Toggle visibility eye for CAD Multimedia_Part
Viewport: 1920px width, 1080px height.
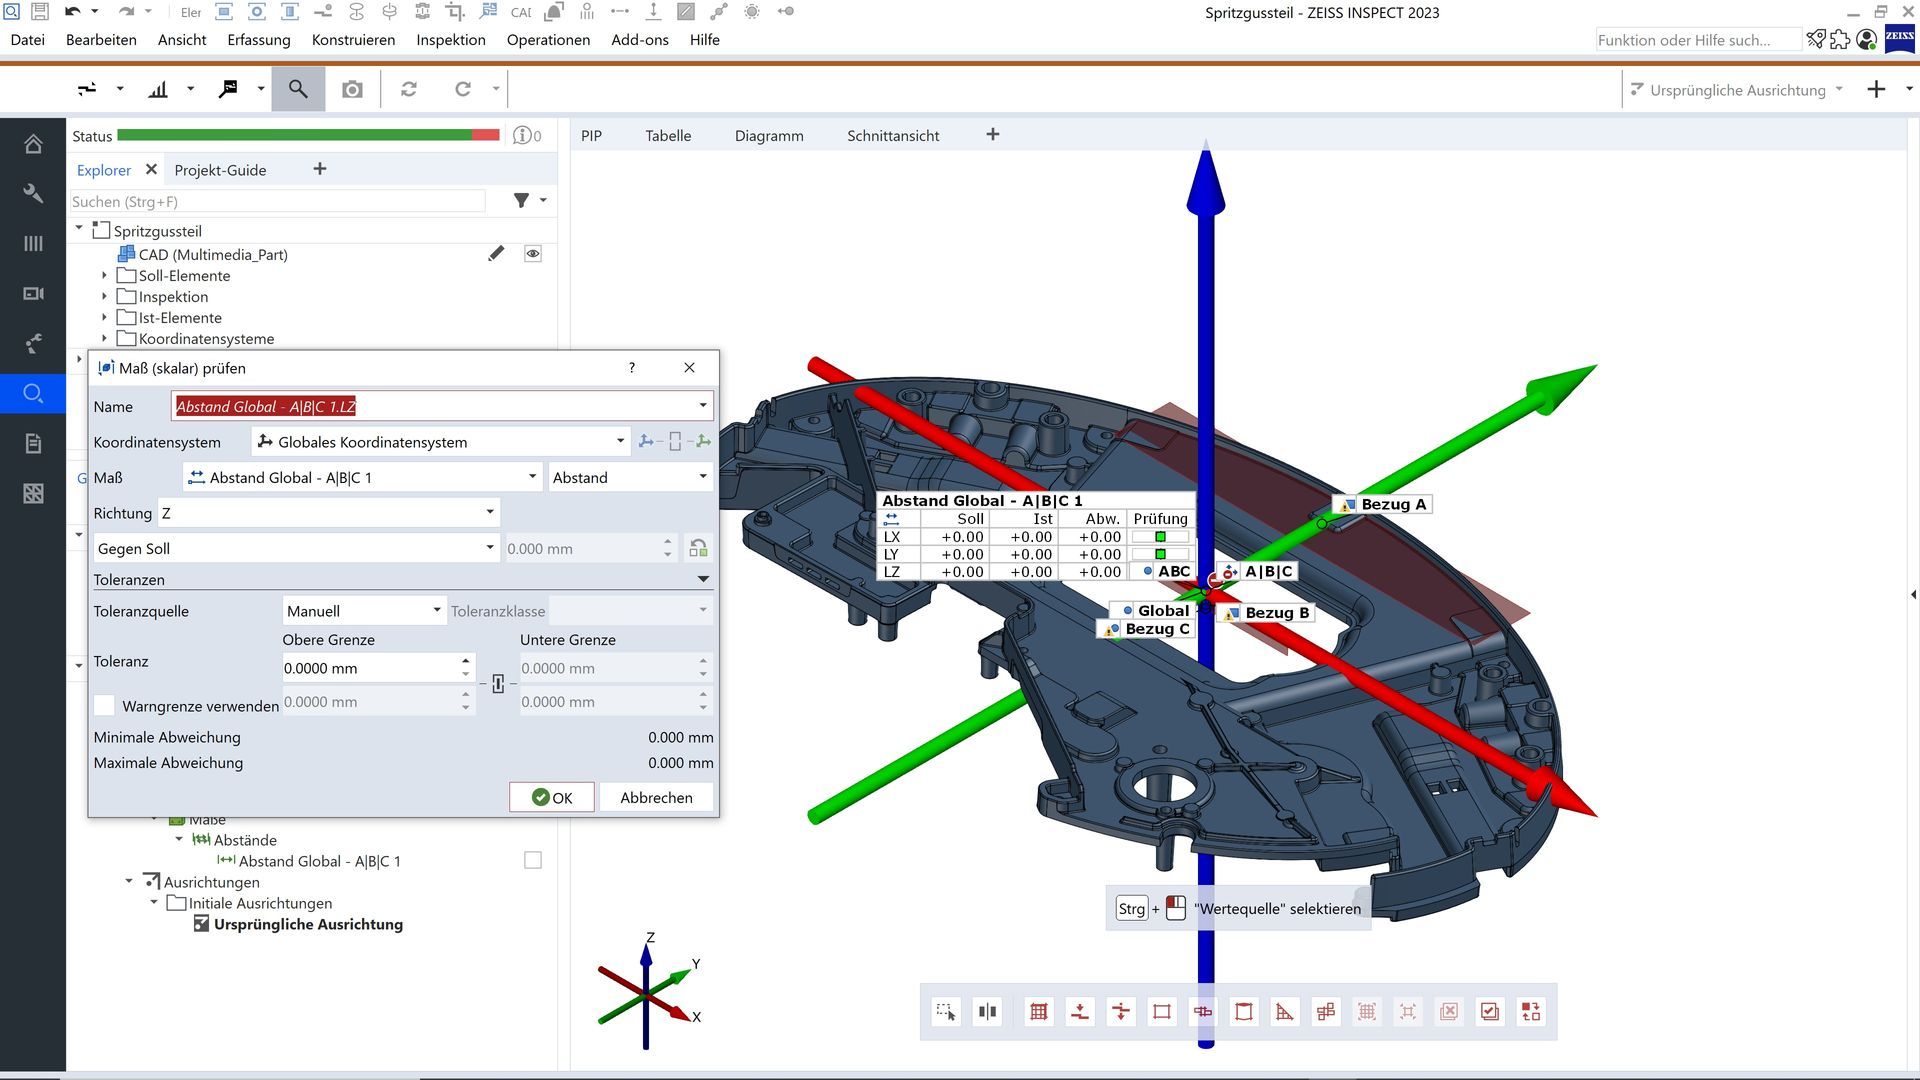coord(533,254)
